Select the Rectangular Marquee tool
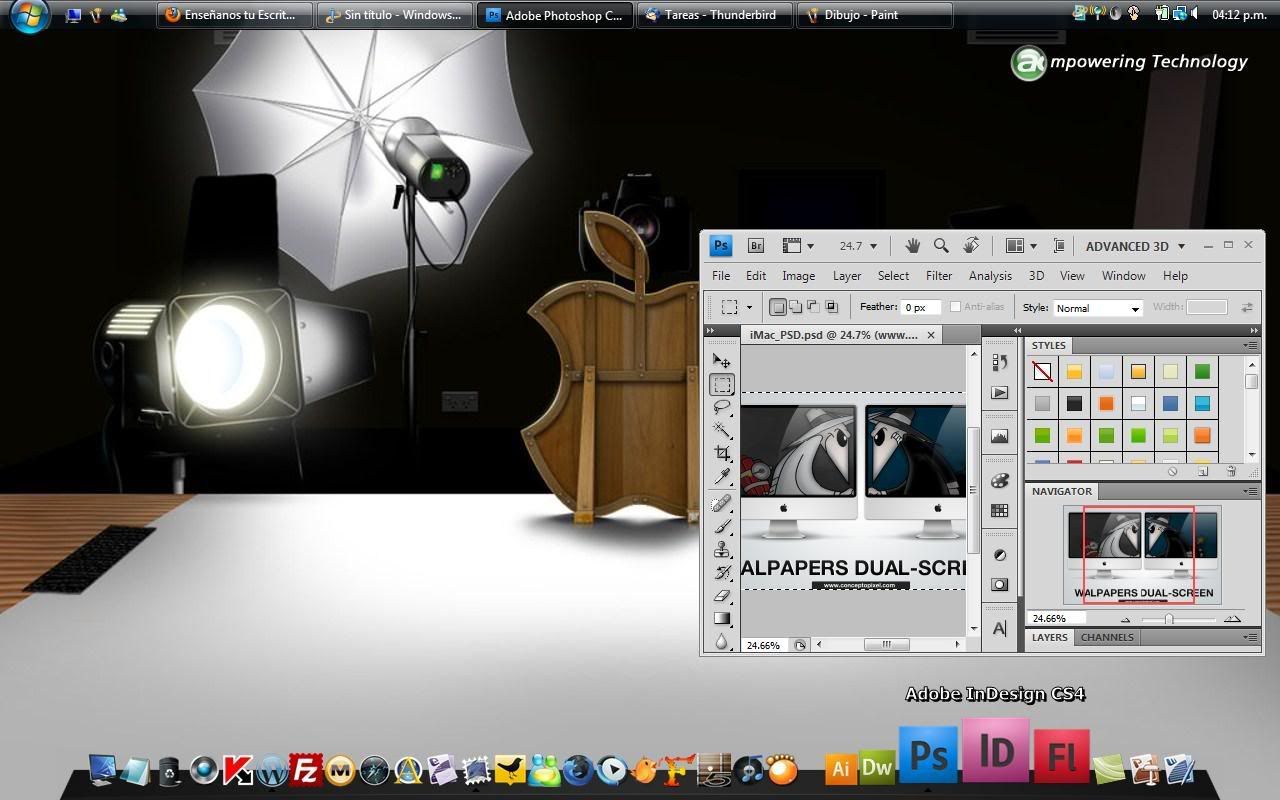The image size is (1280, 800). point(722,385)
